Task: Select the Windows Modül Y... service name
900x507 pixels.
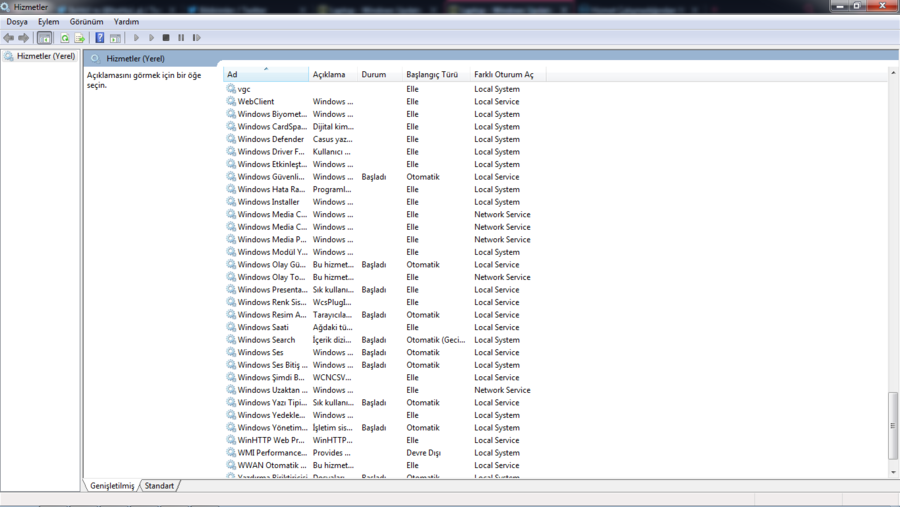Action: pyautogui.click(x=272, y=251)
